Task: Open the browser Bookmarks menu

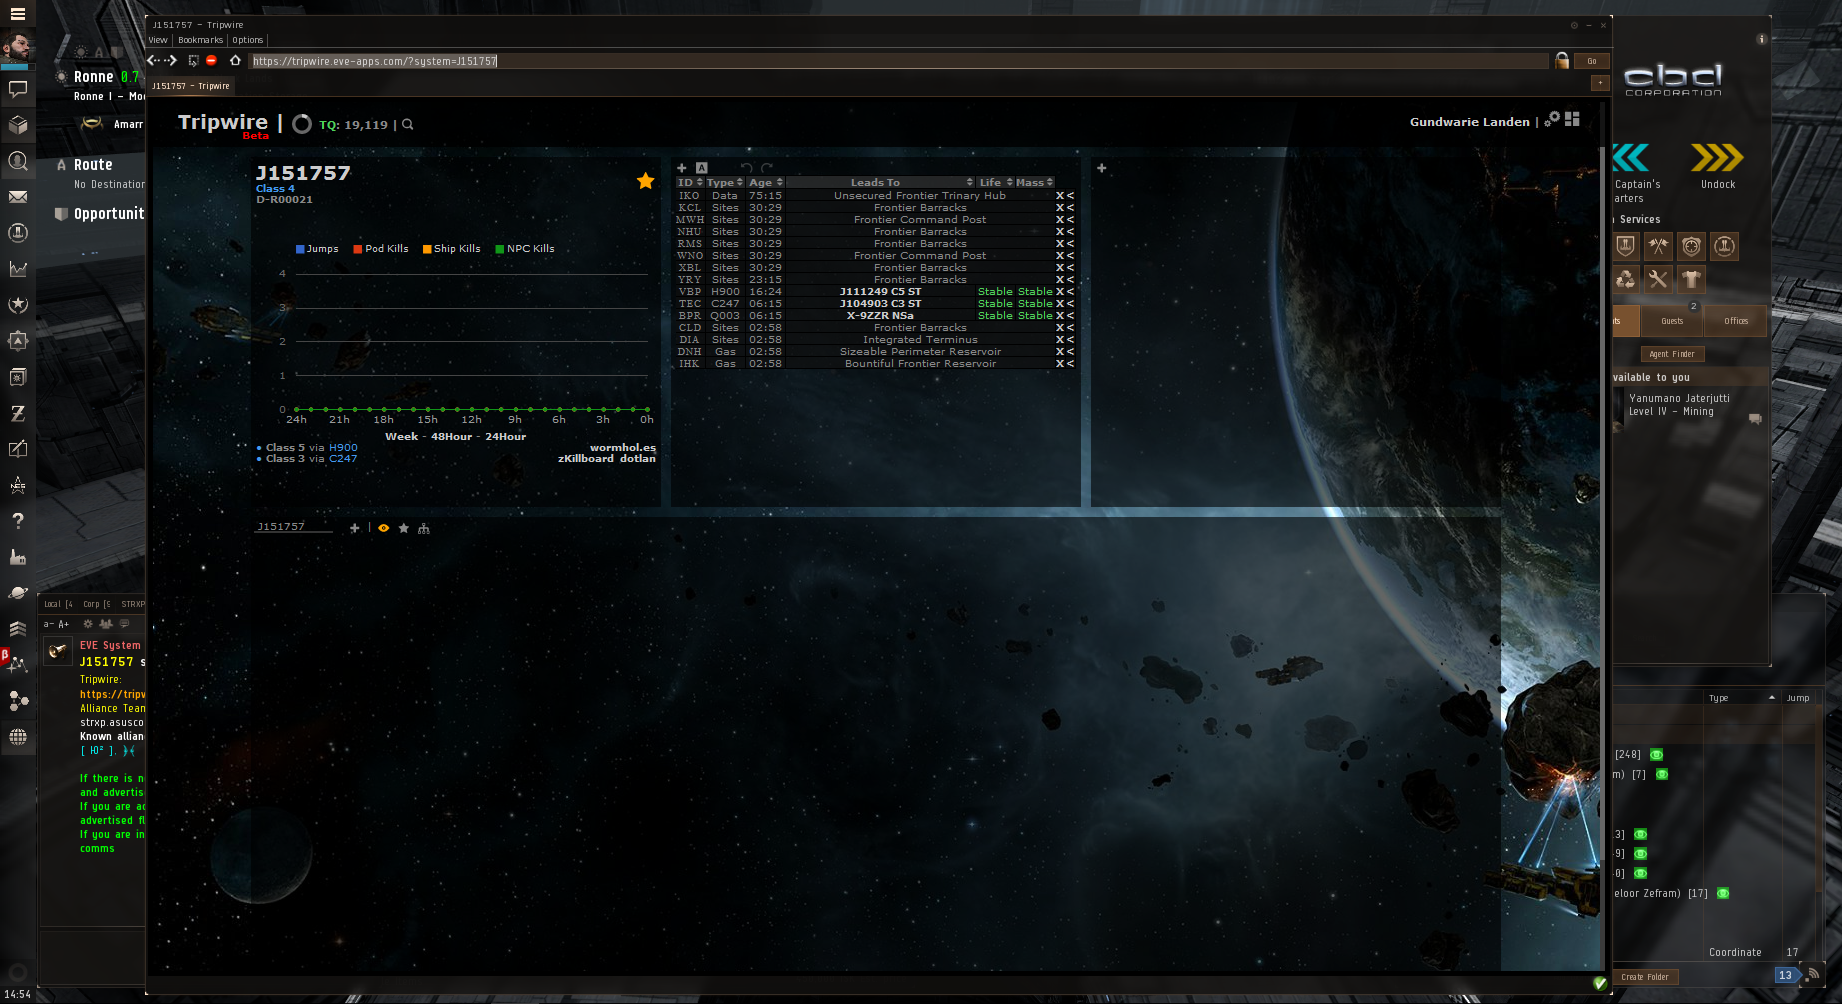Action: point(201,40)
